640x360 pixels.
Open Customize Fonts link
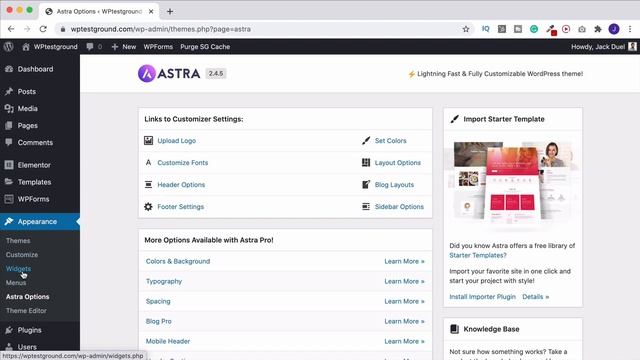[182, 162]
